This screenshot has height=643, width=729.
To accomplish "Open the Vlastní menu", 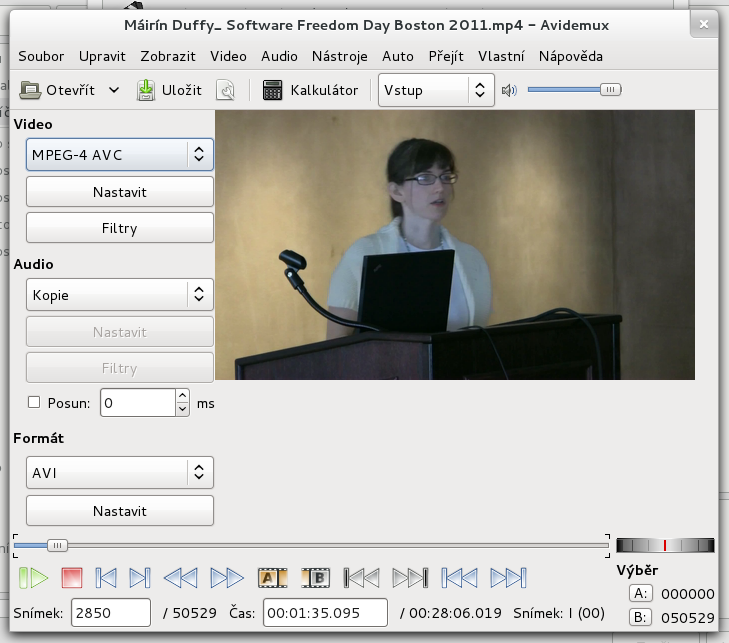I will pyautogui.click(x=501, y=56).
